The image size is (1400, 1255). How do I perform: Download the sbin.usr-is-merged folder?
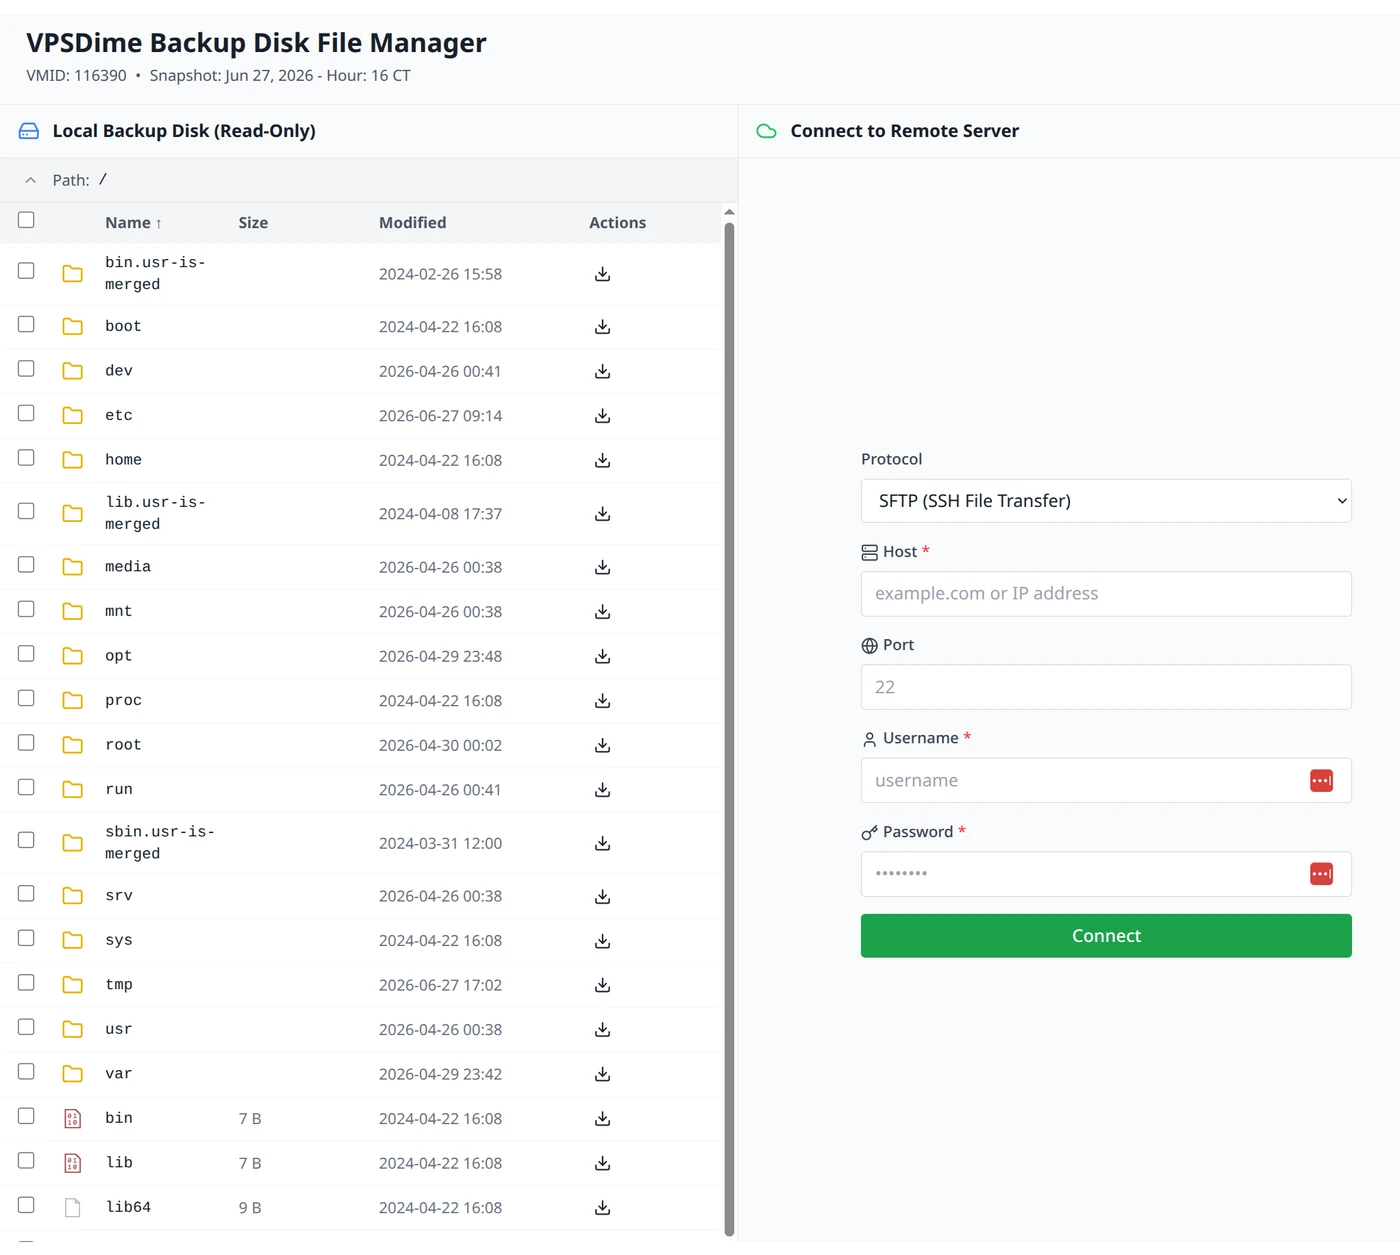[x=602, y=843]
